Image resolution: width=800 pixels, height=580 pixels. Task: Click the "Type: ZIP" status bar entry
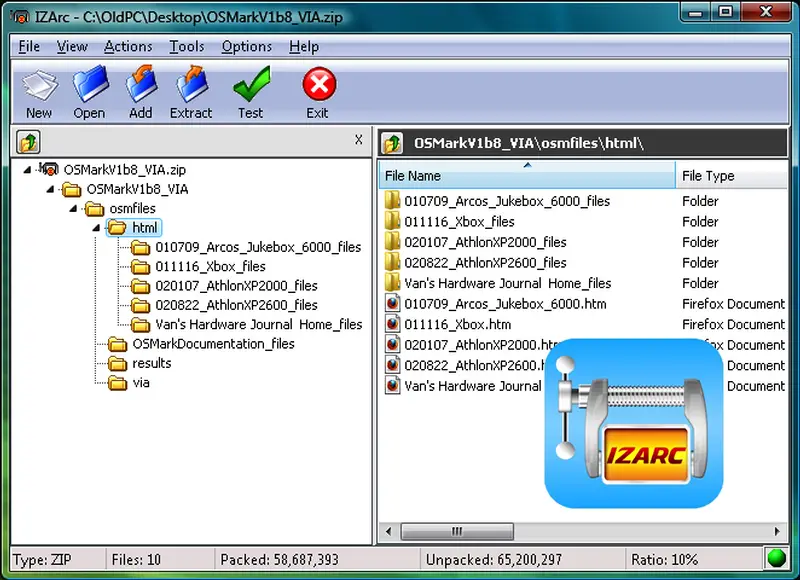(42, 560)
